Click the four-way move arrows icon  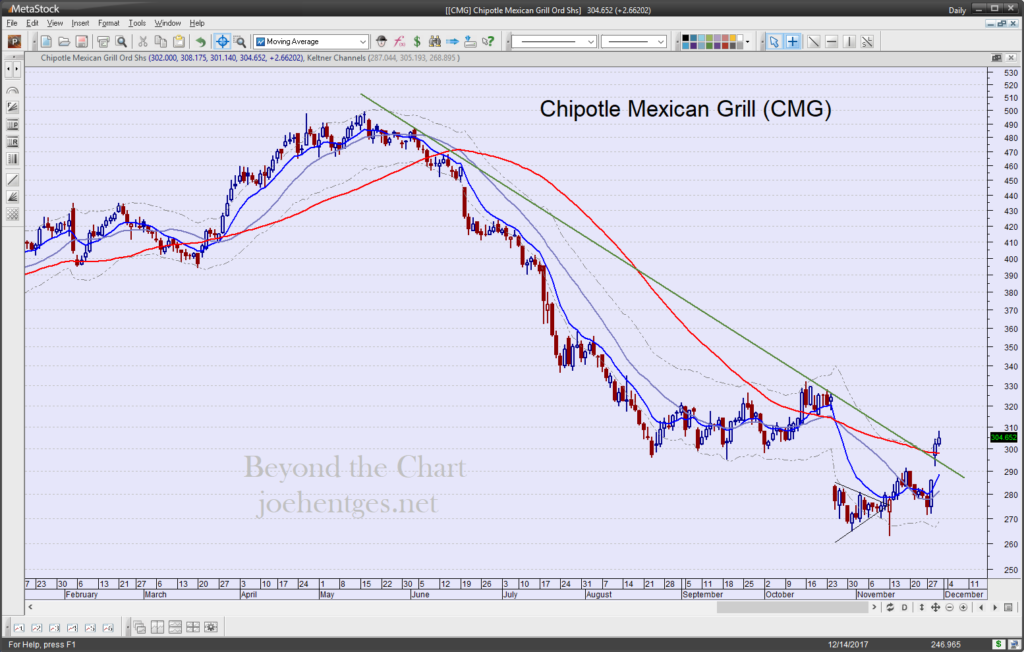click(935, 608)
